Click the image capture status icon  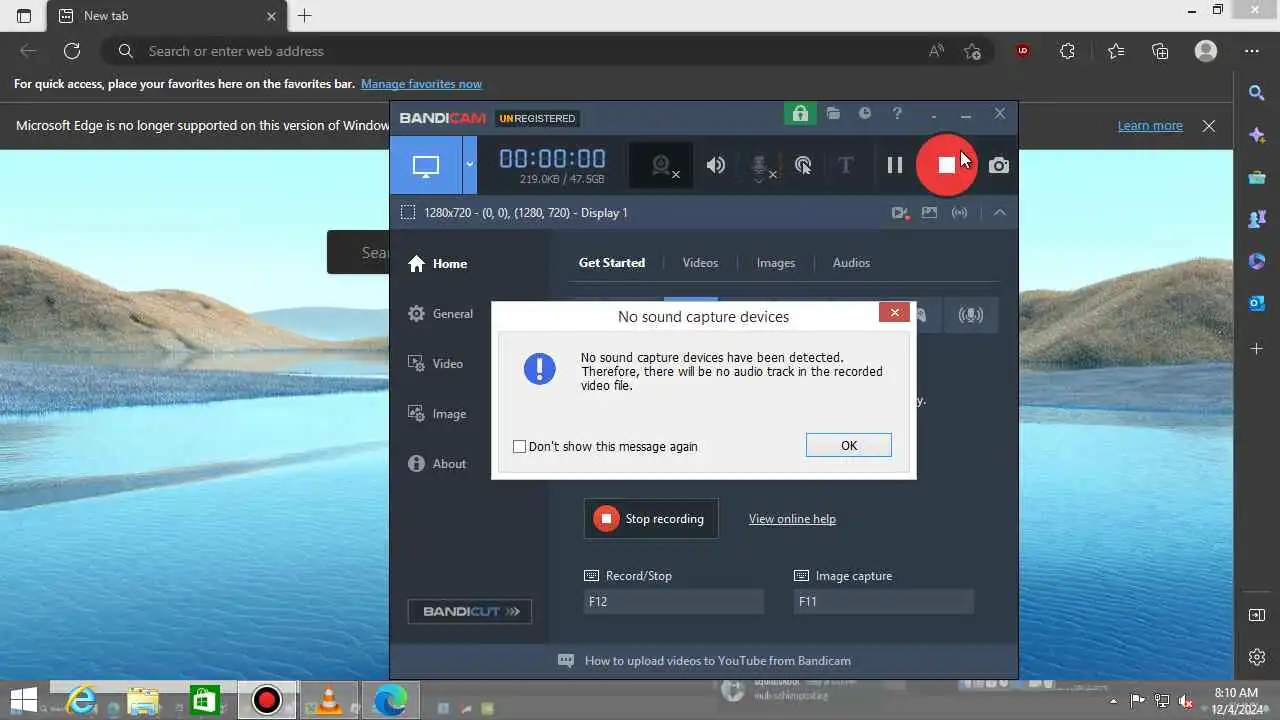(929, 212)
